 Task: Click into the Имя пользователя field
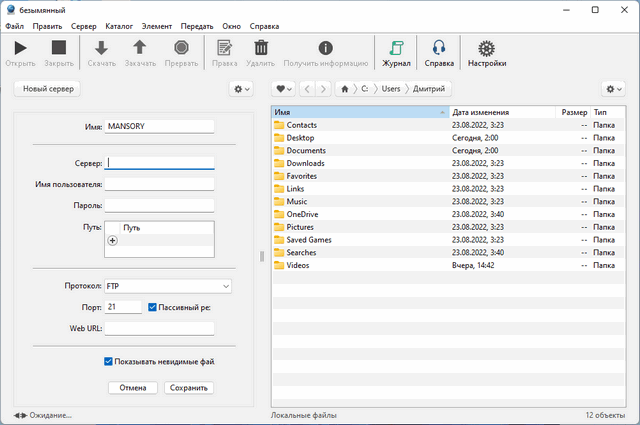pyautogui.click(x=159, y=184)
